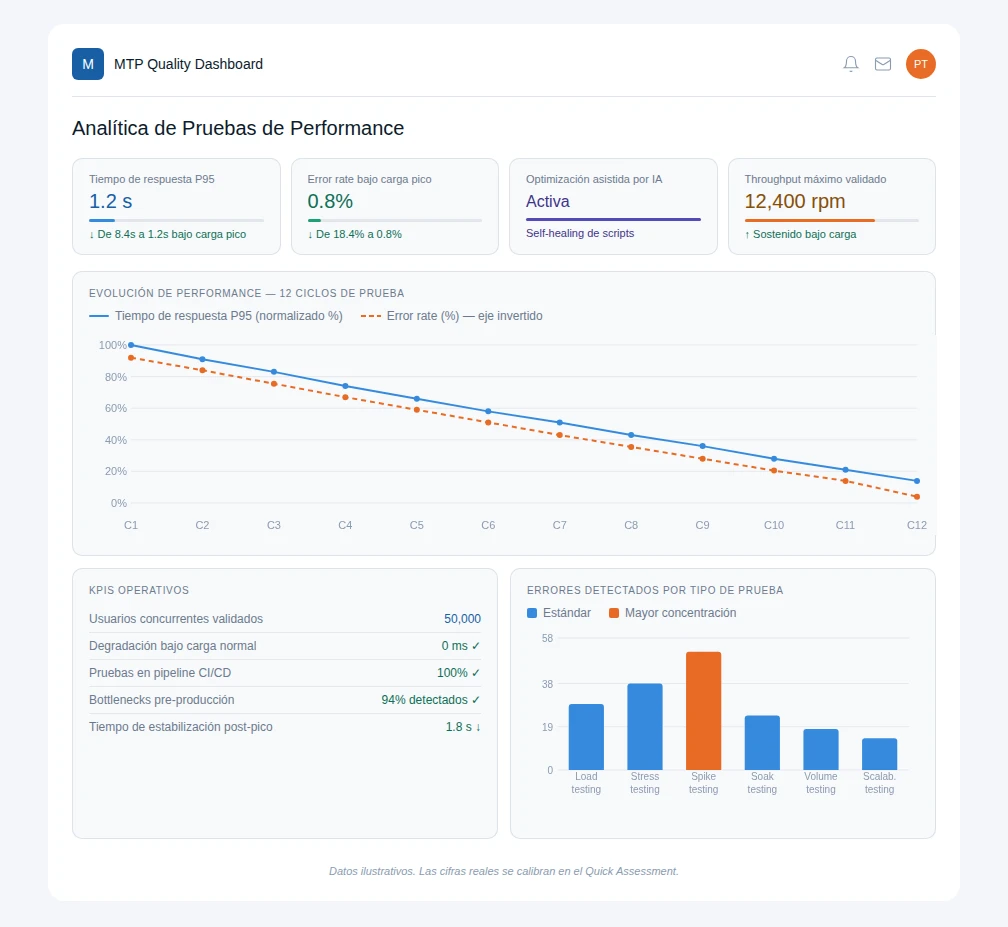Click the De 8.4s a 1.2s caption

(167, 235)
